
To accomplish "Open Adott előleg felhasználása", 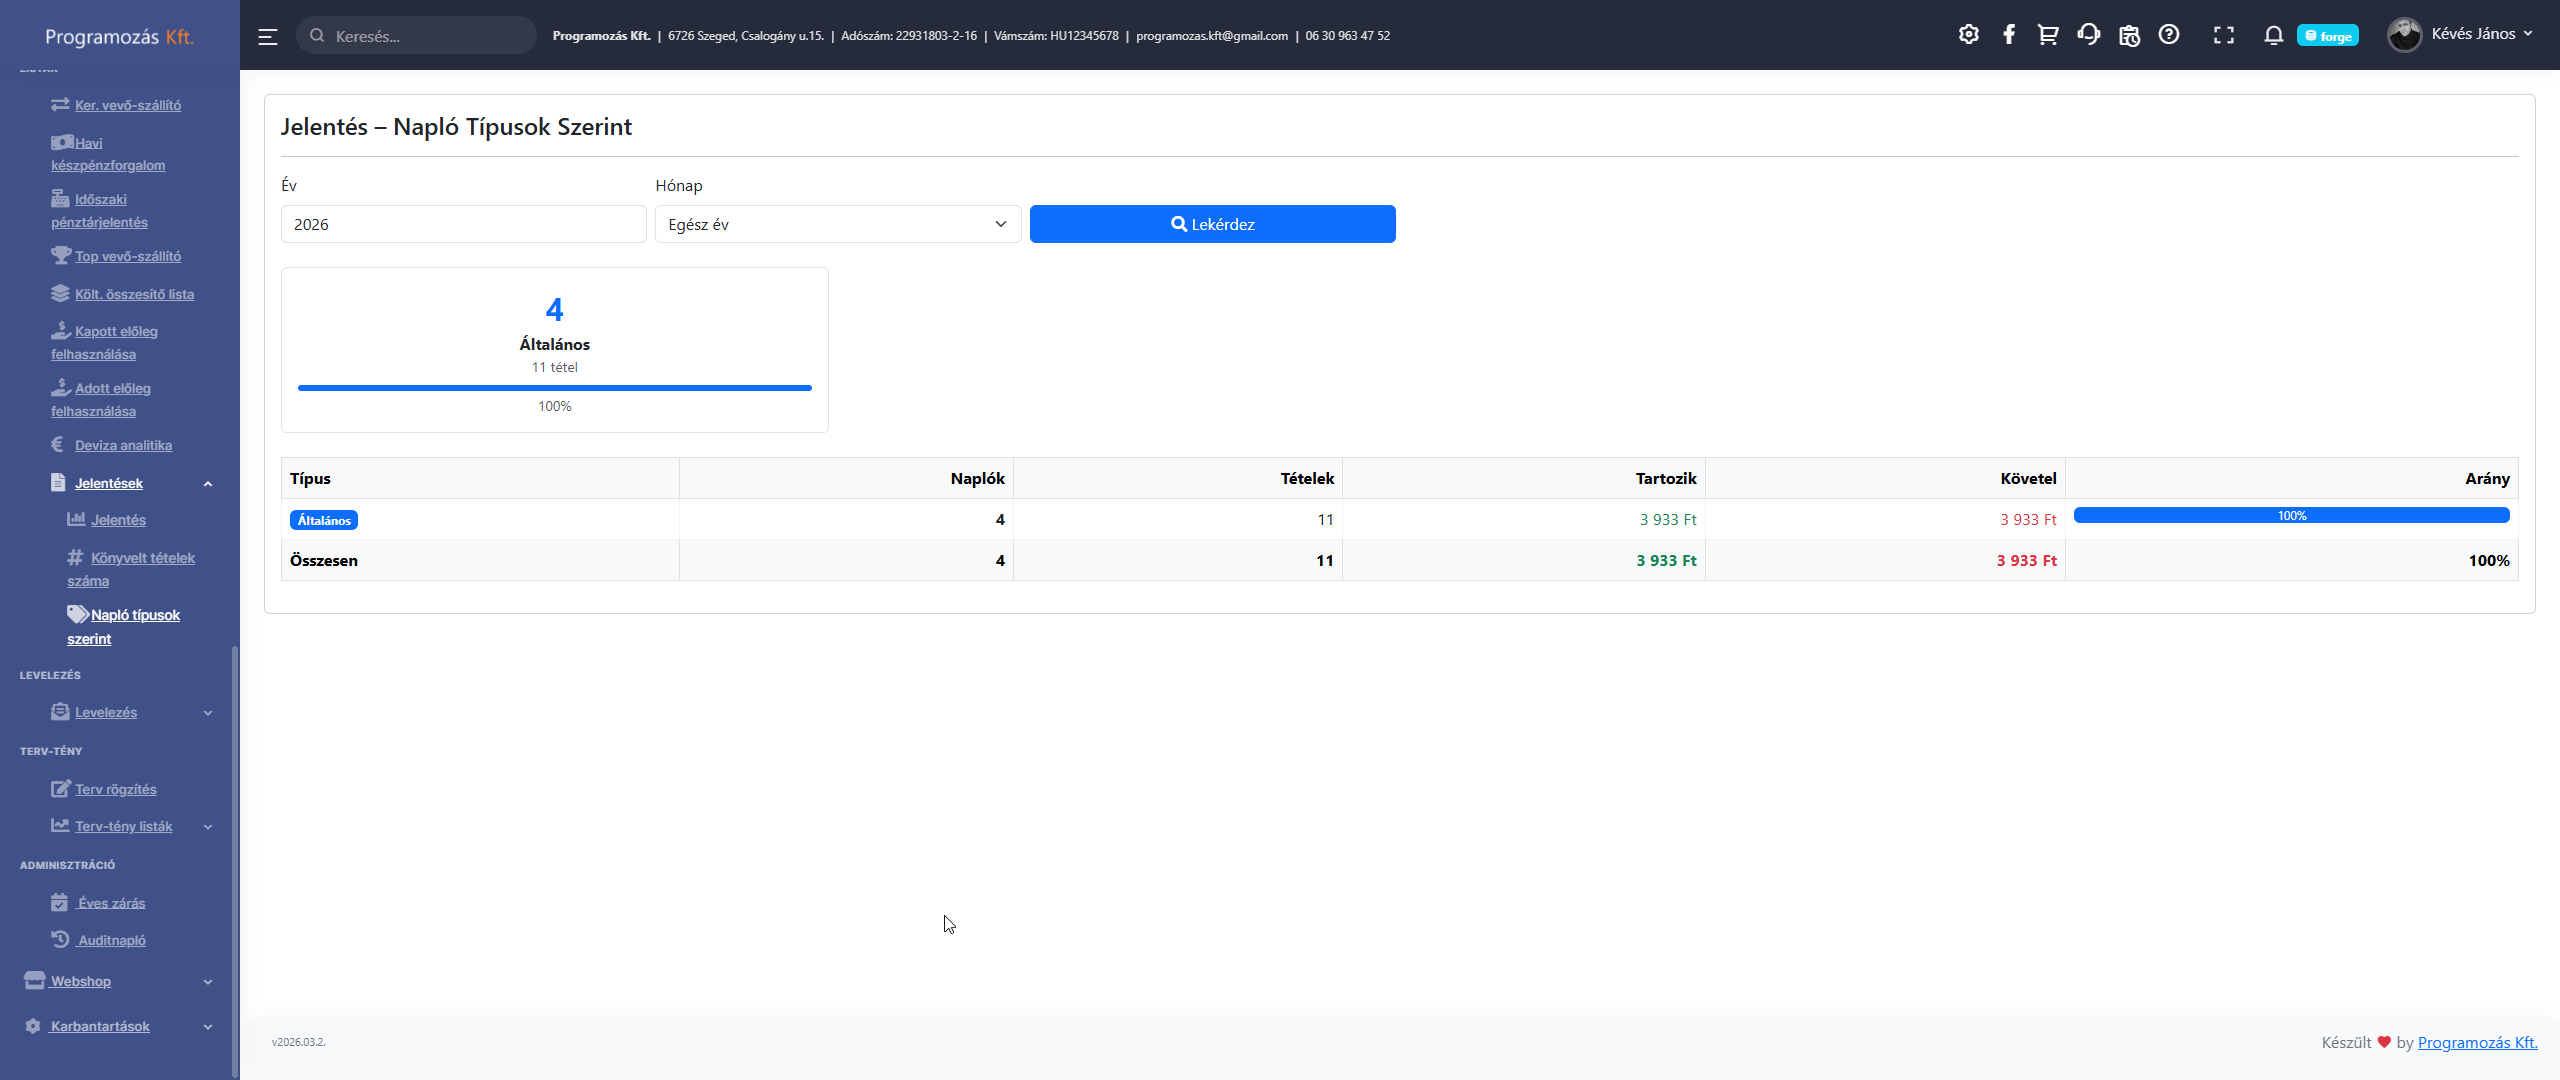I will click(100, 400).
